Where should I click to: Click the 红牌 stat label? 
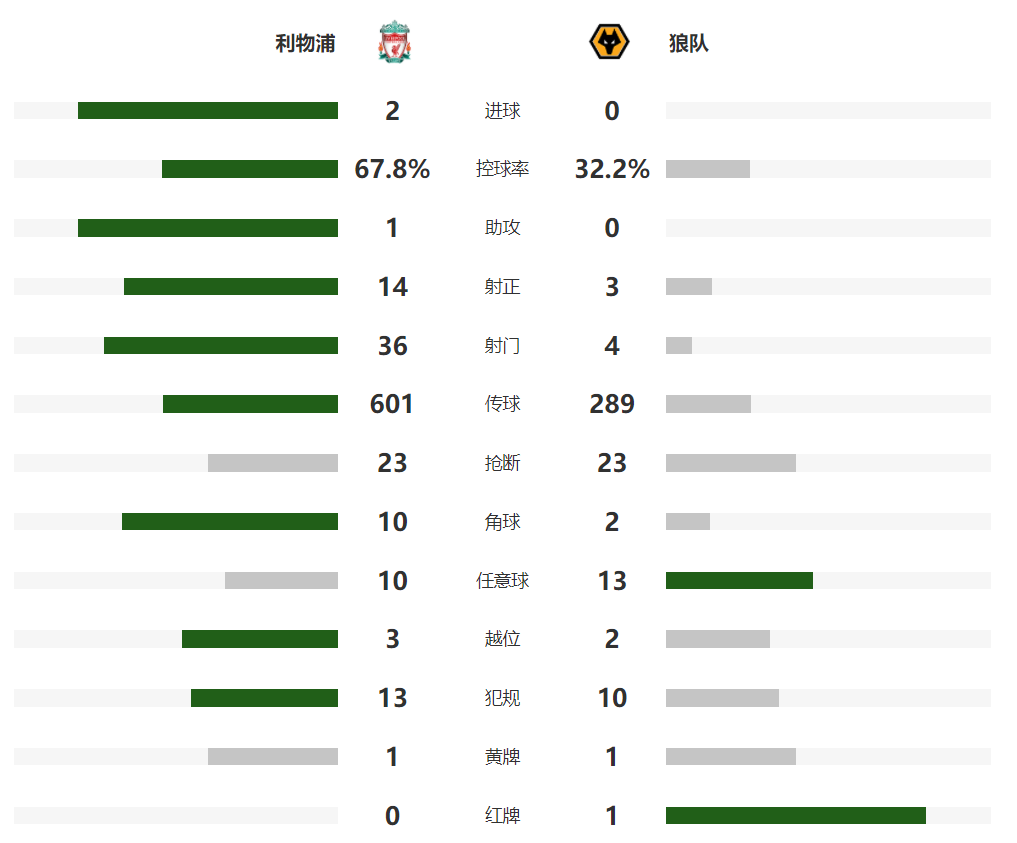502,815
